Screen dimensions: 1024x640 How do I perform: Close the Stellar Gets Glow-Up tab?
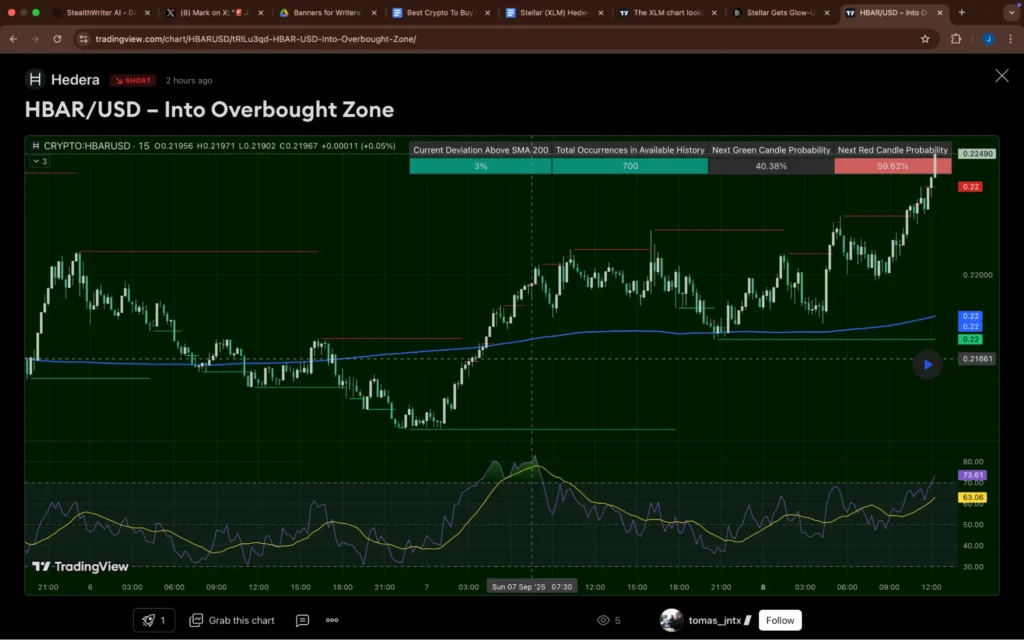tap(827, 12)
